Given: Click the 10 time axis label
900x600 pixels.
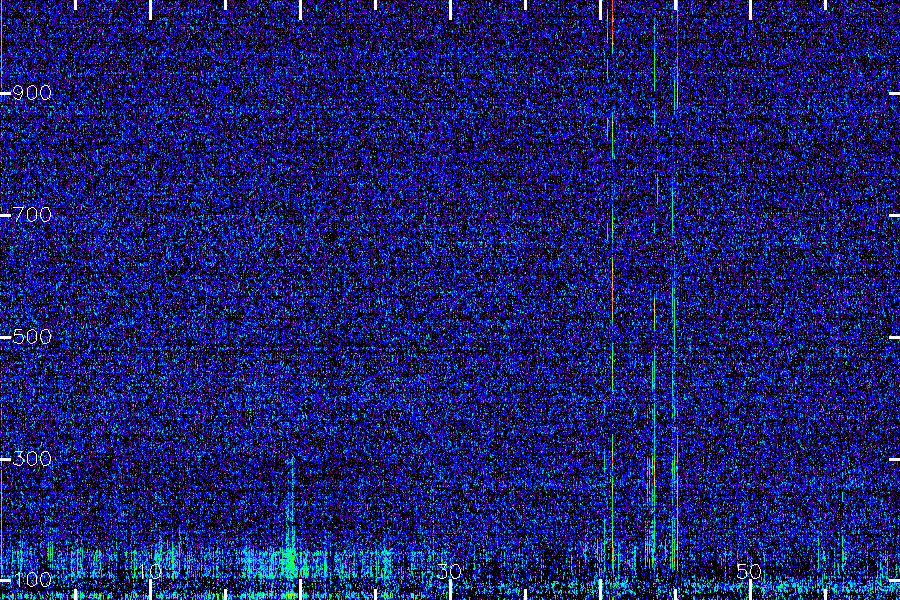Looking at the screenshot, I should [150, 571].
